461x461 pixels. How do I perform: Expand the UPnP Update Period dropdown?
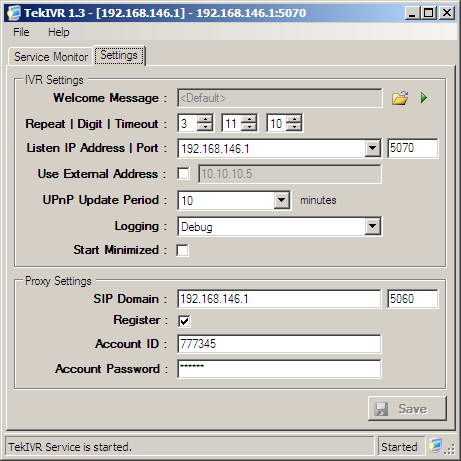[282, 200]
